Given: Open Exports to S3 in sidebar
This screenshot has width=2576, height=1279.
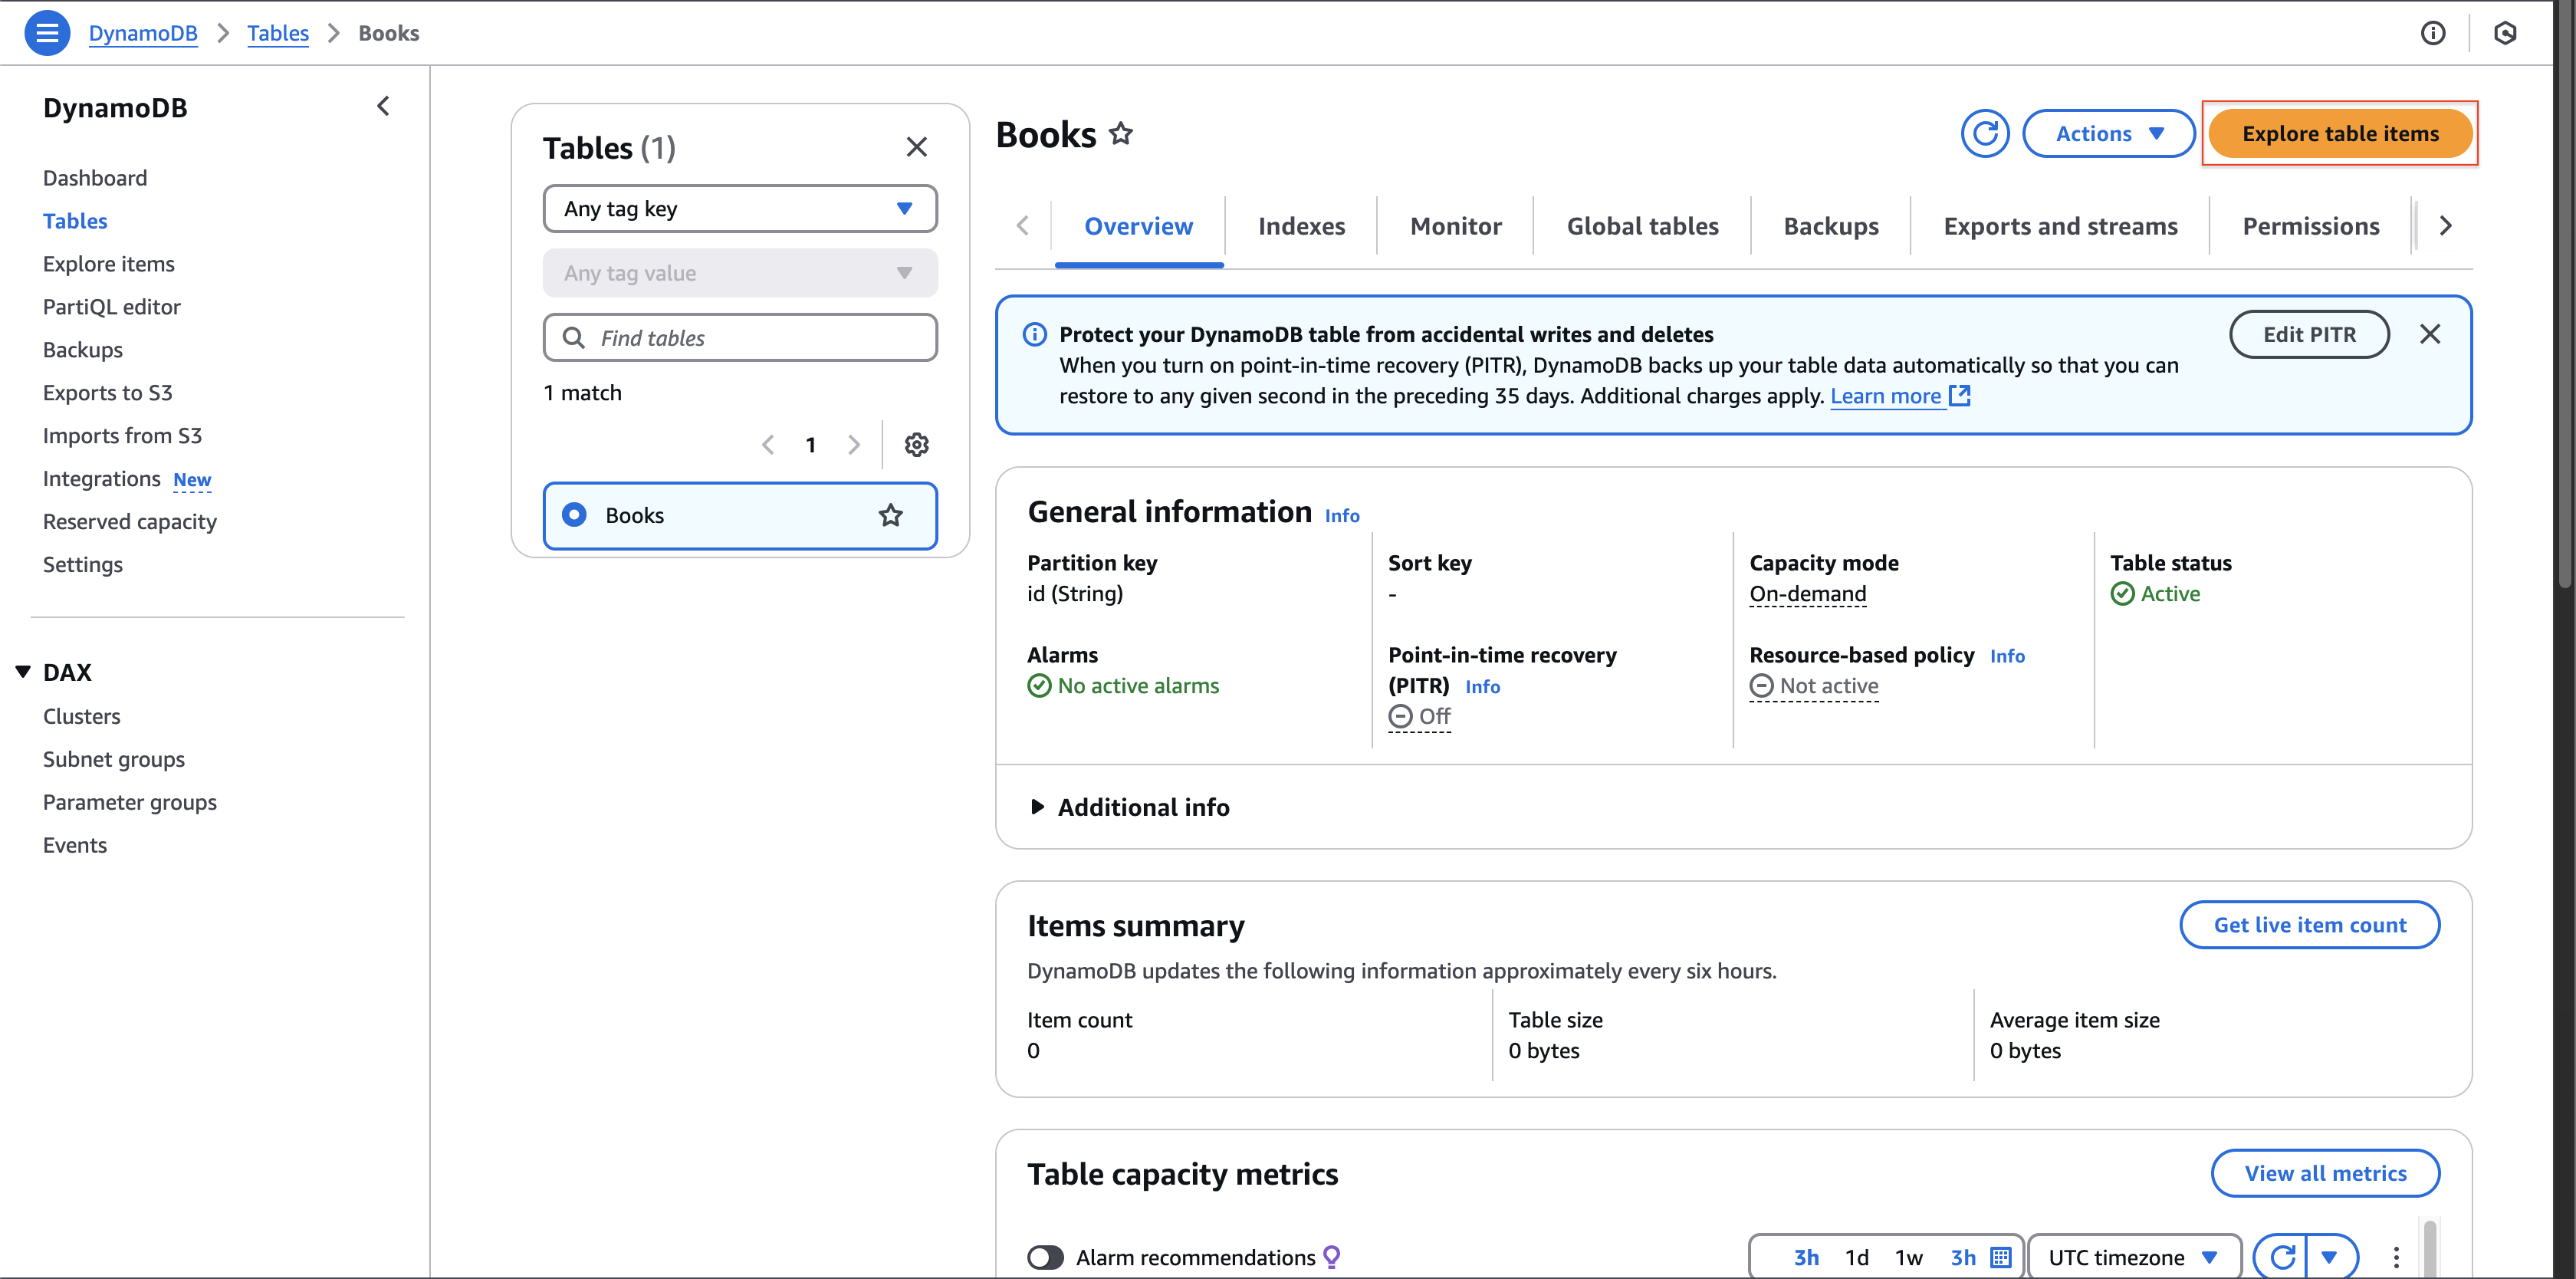Looking at the screenshot, I should [x=108, y=393].
